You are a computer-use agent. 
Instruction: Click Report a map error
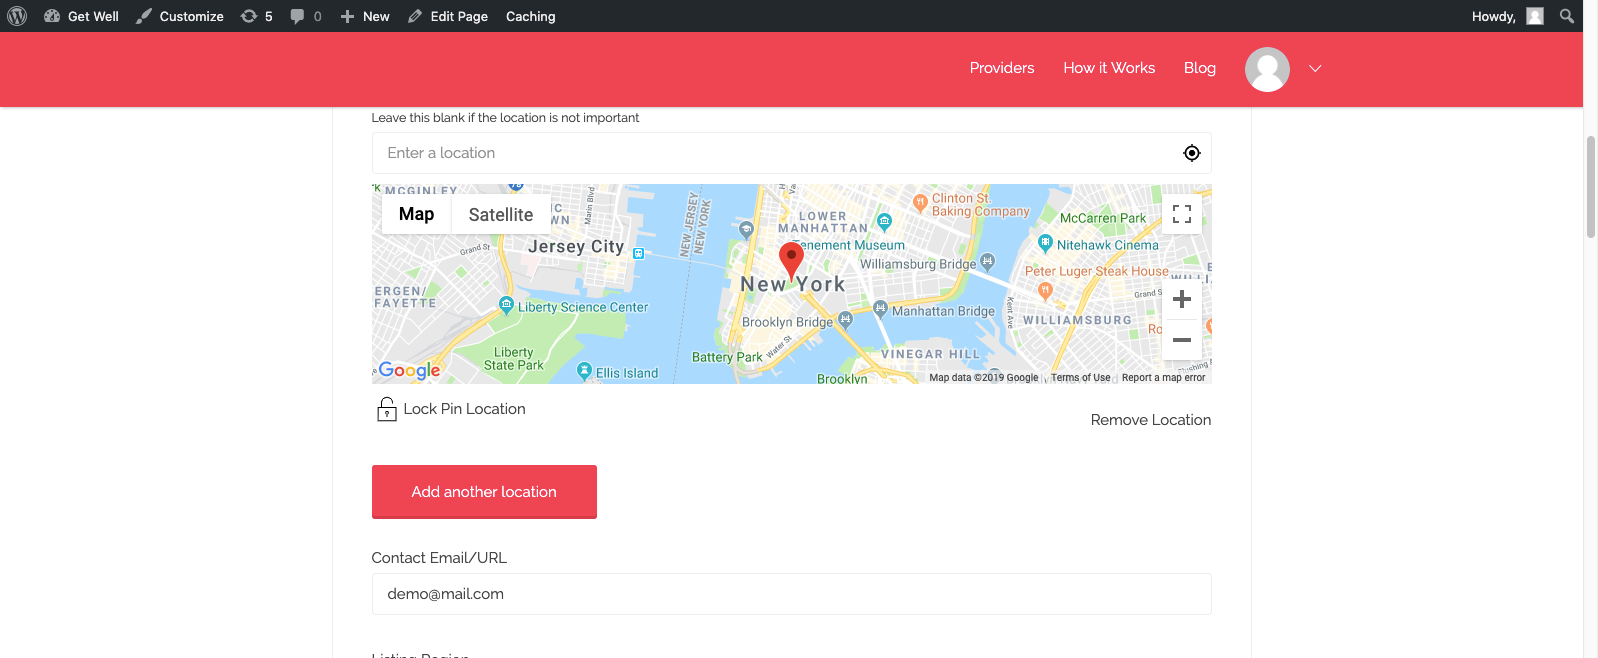click(x=1163, y=378)
